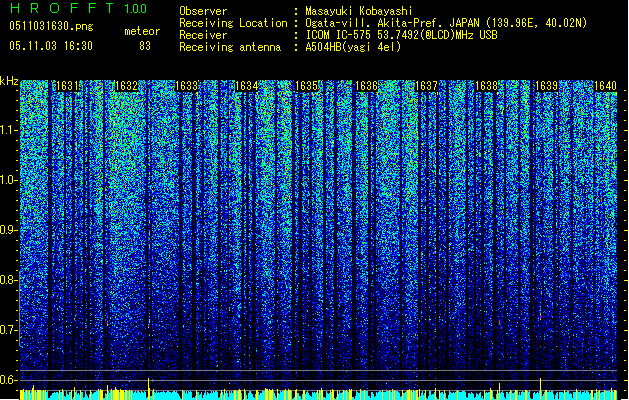Click time marker 1639
Image resolution: width=629 pixels, height=400 pixels.
(546, 86)
